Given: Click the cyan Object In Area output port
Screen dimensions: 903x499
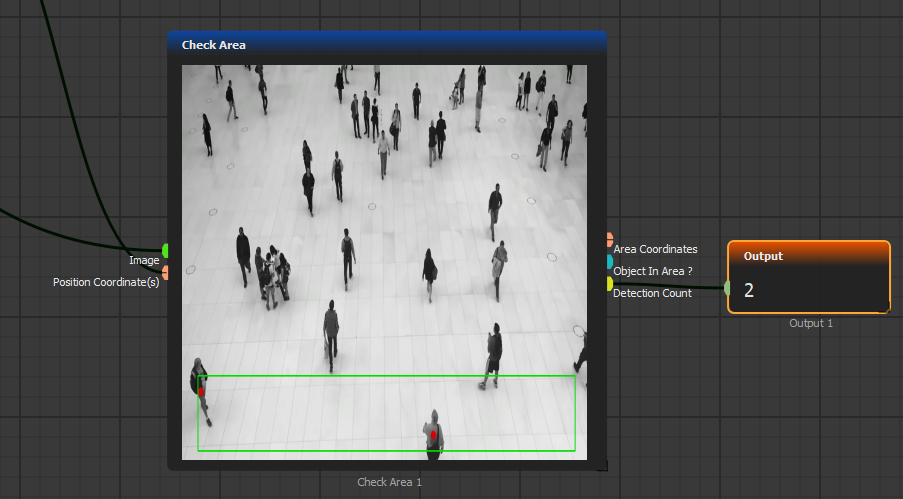Looking at the screenshot, I should pyautogui.click(x=609, y=262).
